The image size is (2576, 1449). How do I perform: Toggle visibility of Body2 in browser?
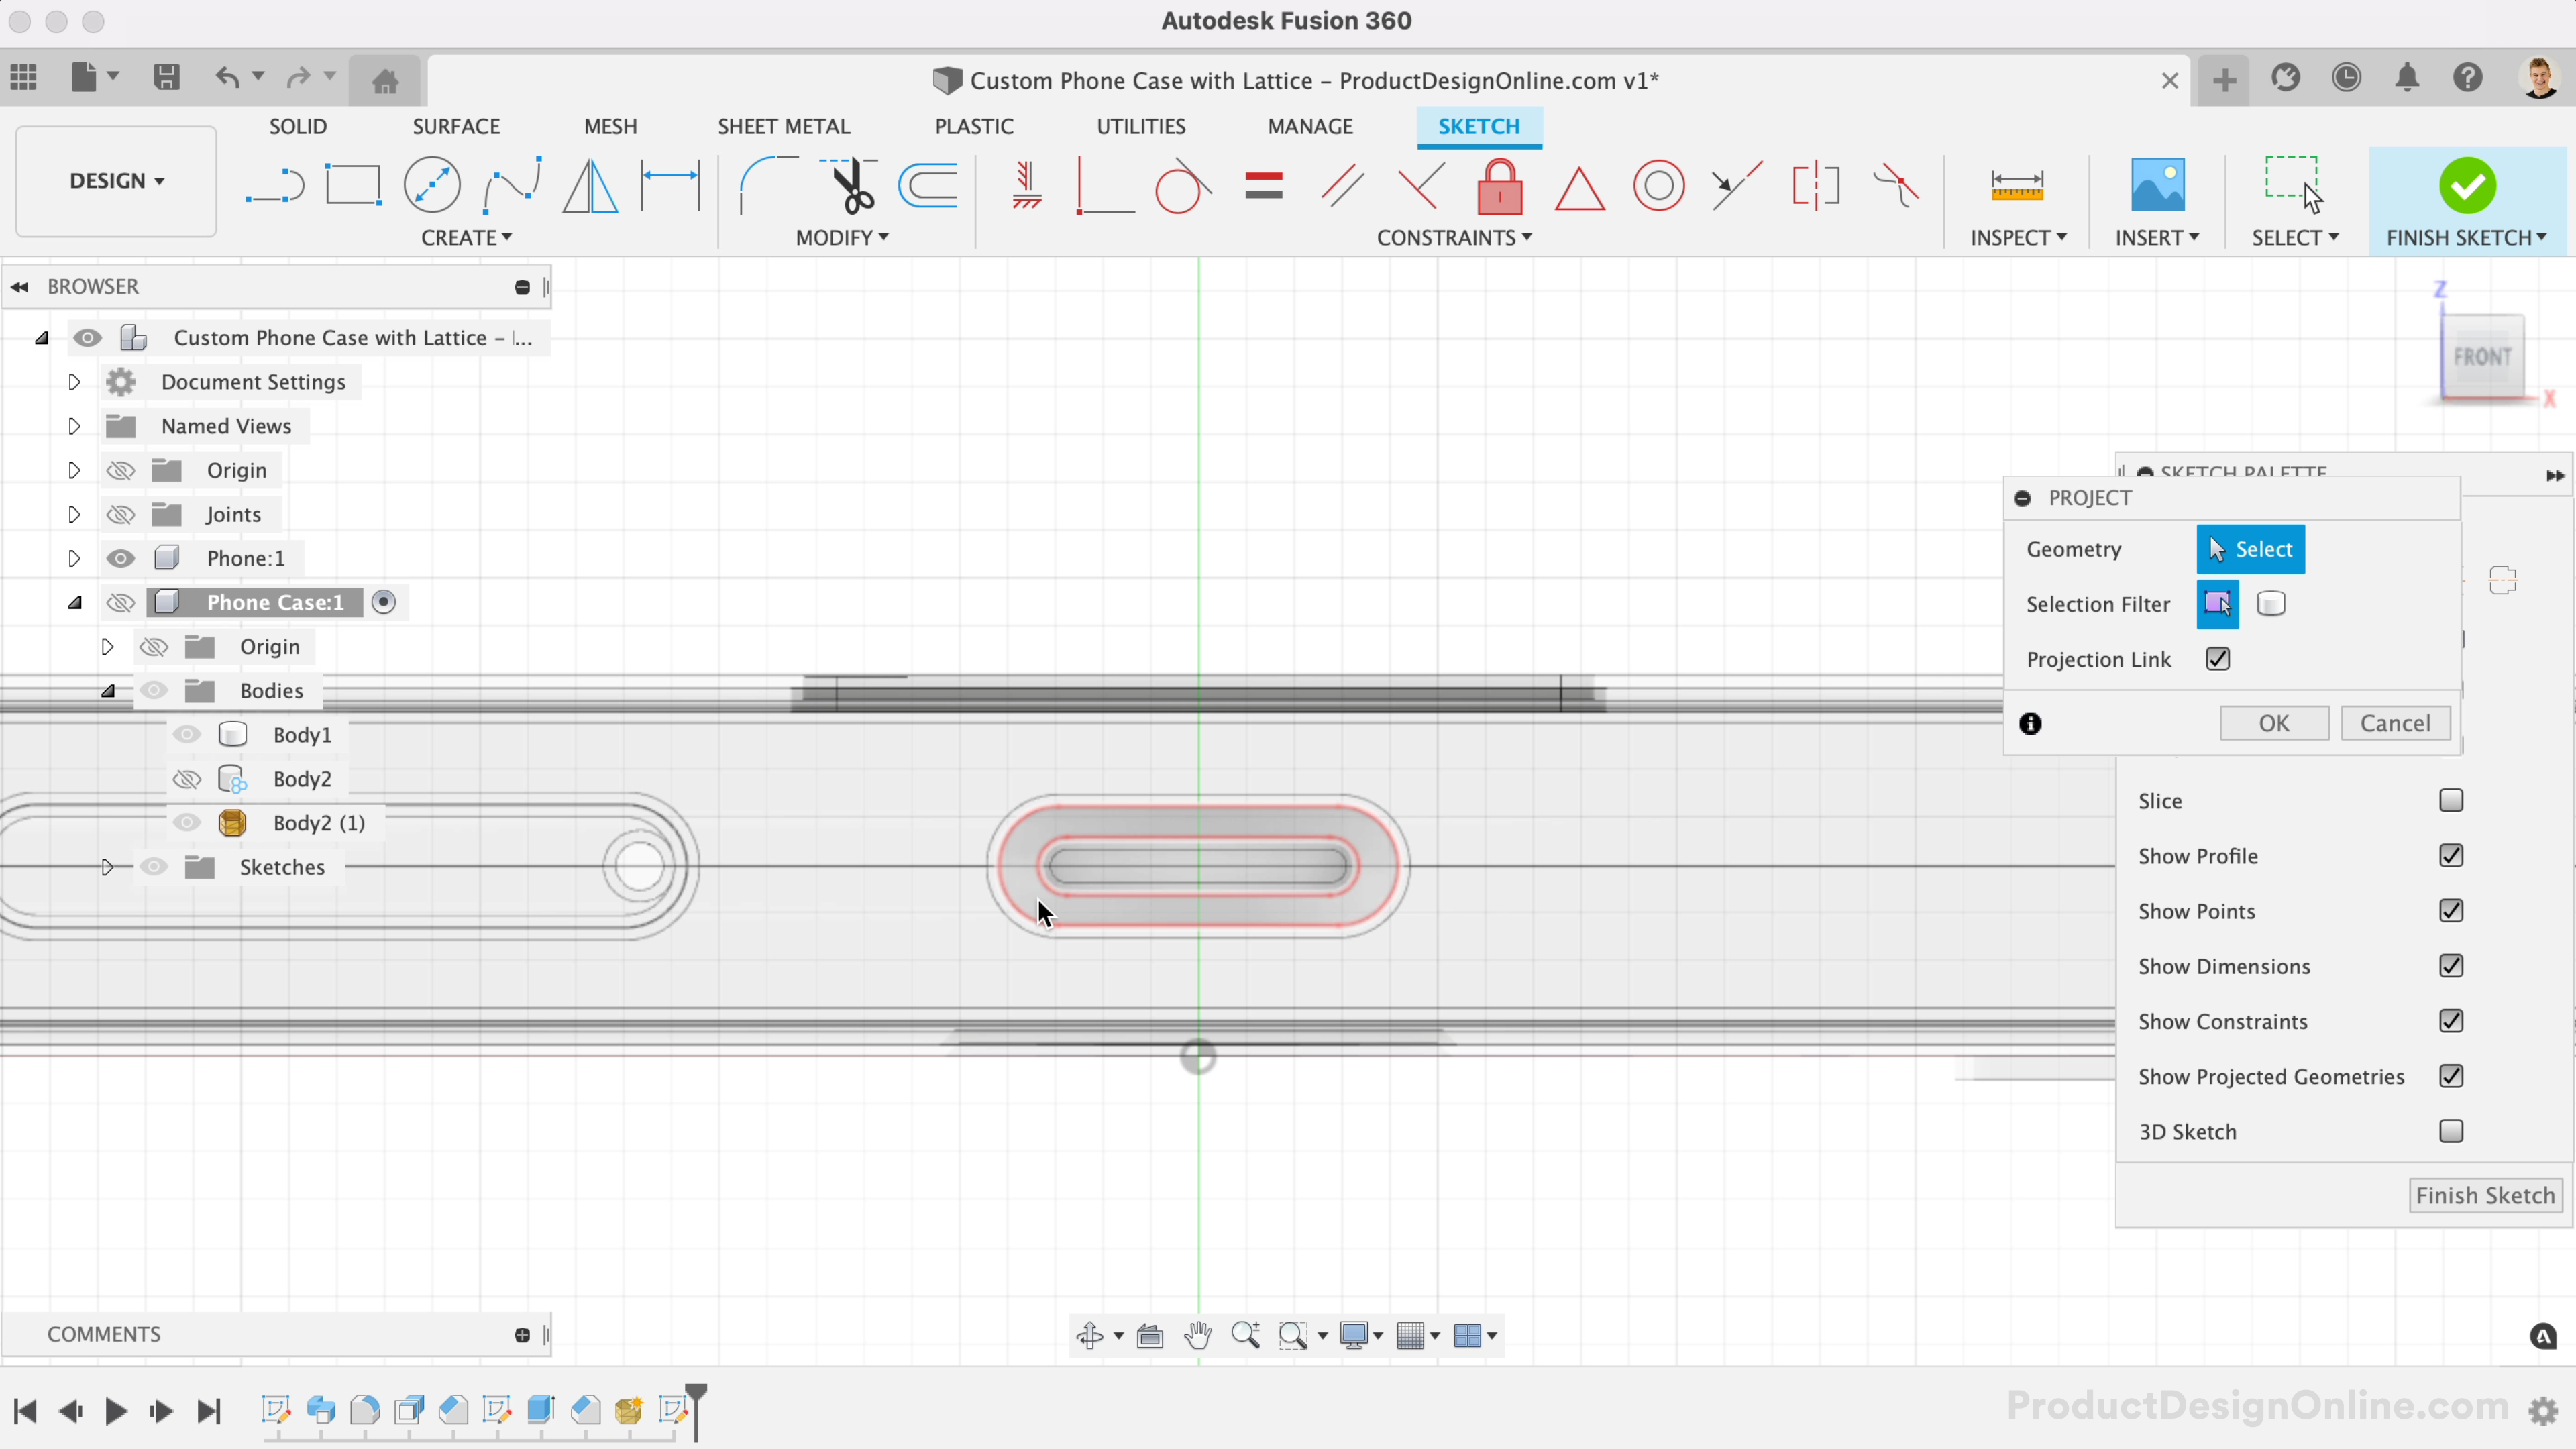click(186, 778)
